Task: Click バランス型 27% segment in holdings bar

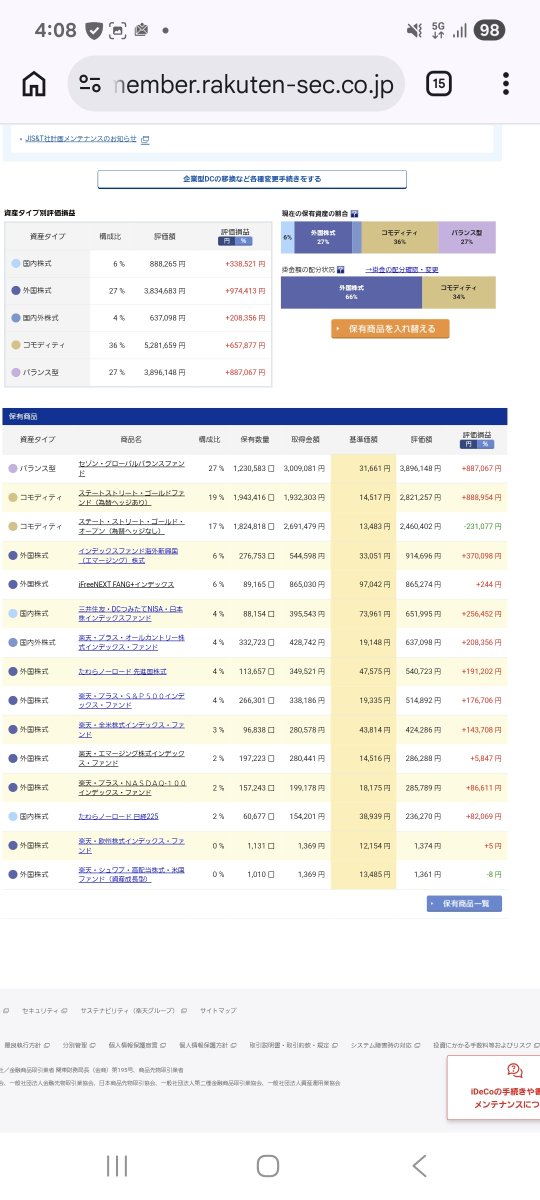Action: point(467,238)
